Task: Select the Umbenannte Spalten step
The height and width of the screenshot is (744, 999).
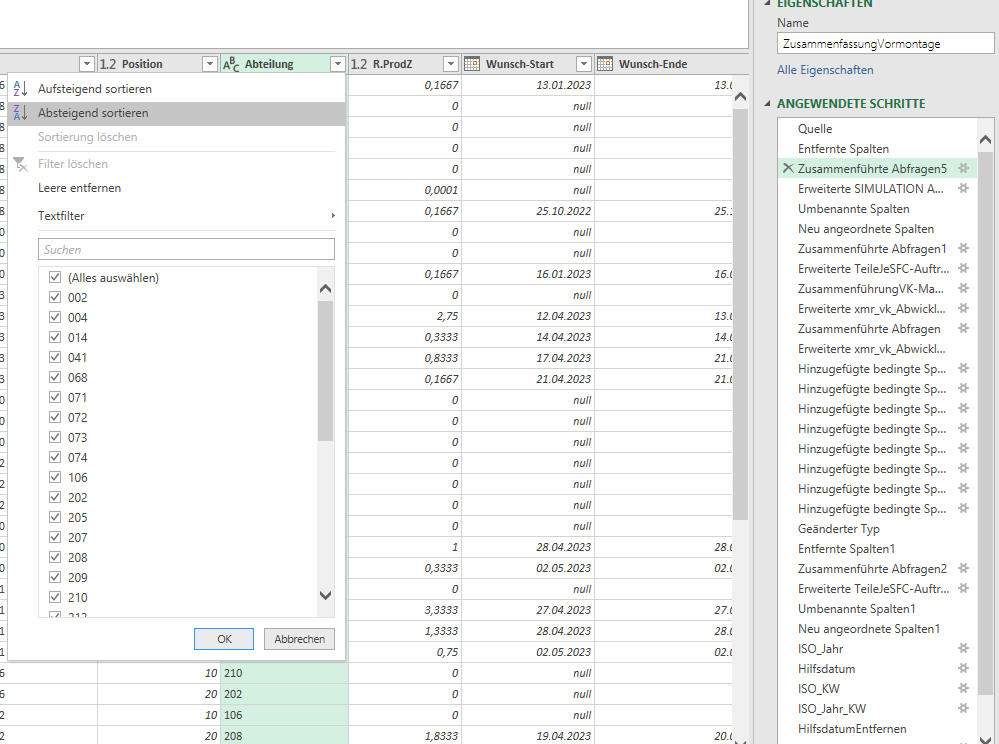Action: point(853,209)
